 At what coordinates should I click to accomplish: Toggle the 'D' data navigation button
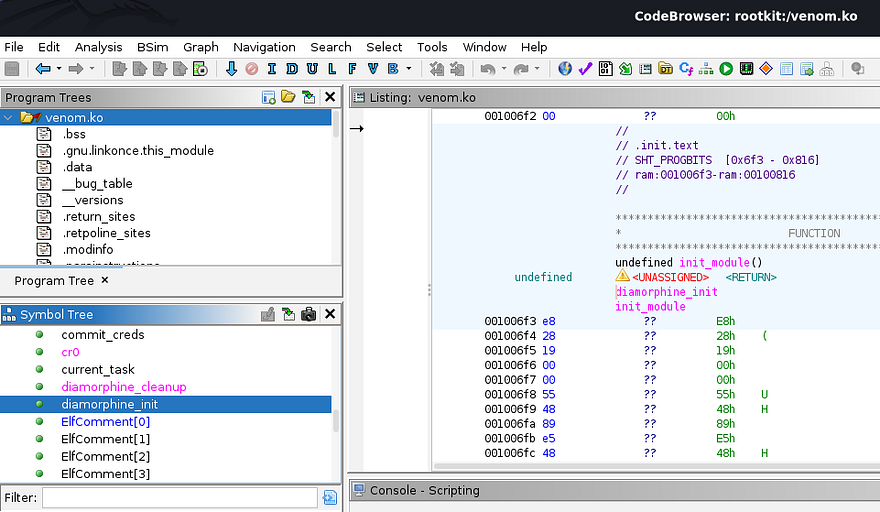291,69
